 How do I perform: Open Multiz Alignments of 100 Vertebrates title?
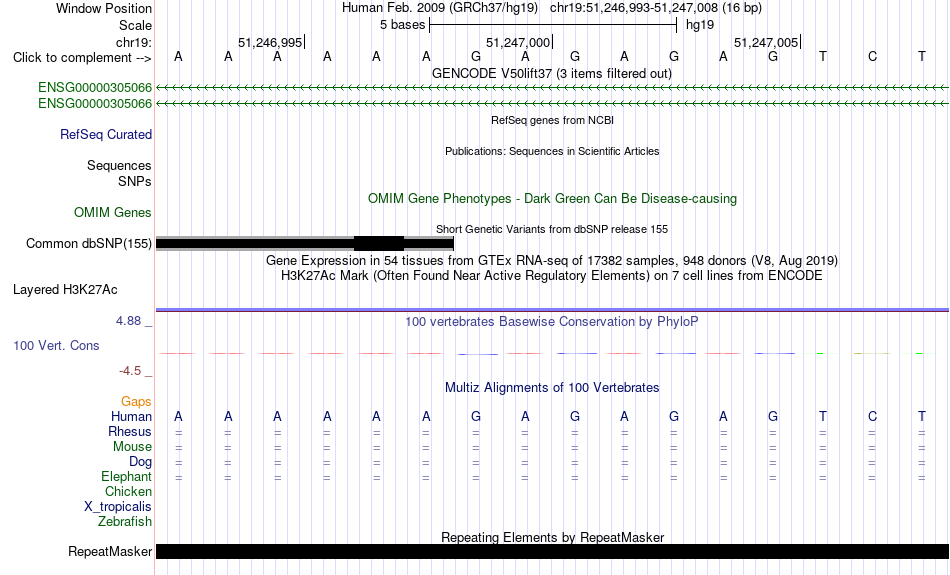[552, 388]
